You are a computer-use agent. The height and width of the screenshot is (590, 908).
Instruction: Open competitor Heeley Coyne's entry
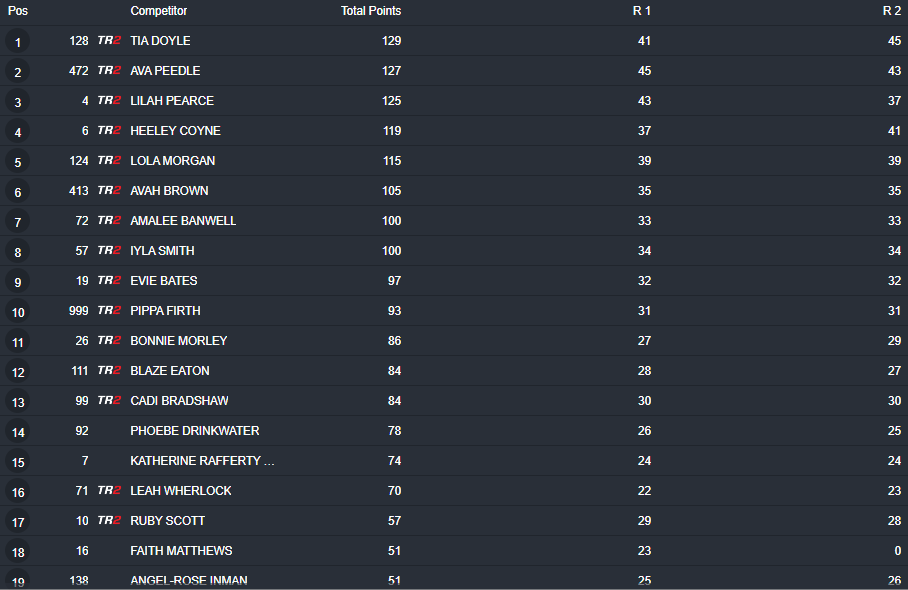tap(175, 131)
